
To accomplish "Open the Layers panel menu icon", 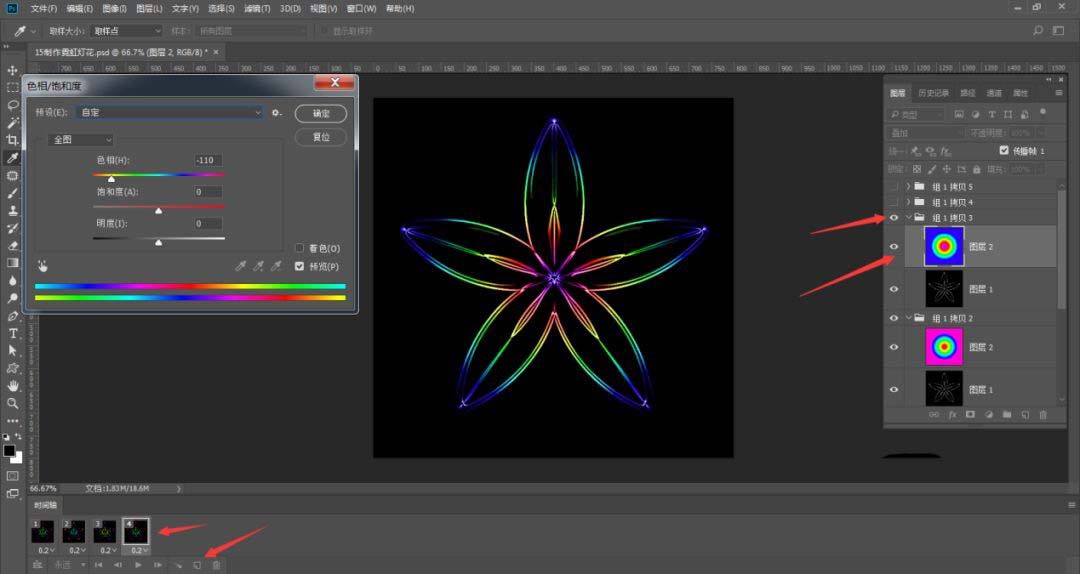I will 1059,93.
